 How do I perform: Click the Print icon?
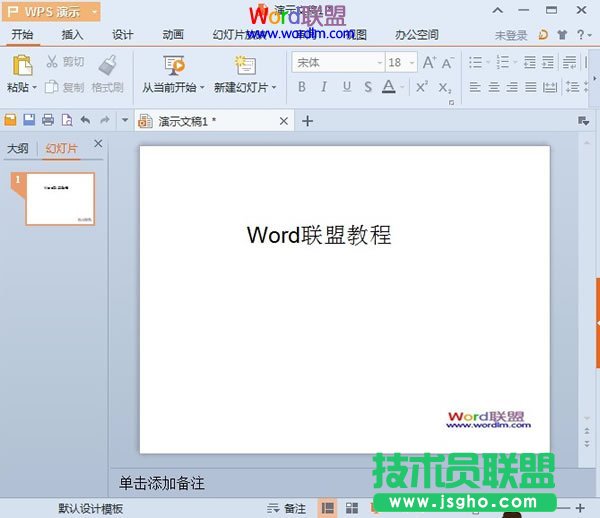pyautogui.click(x=48, y=120)
